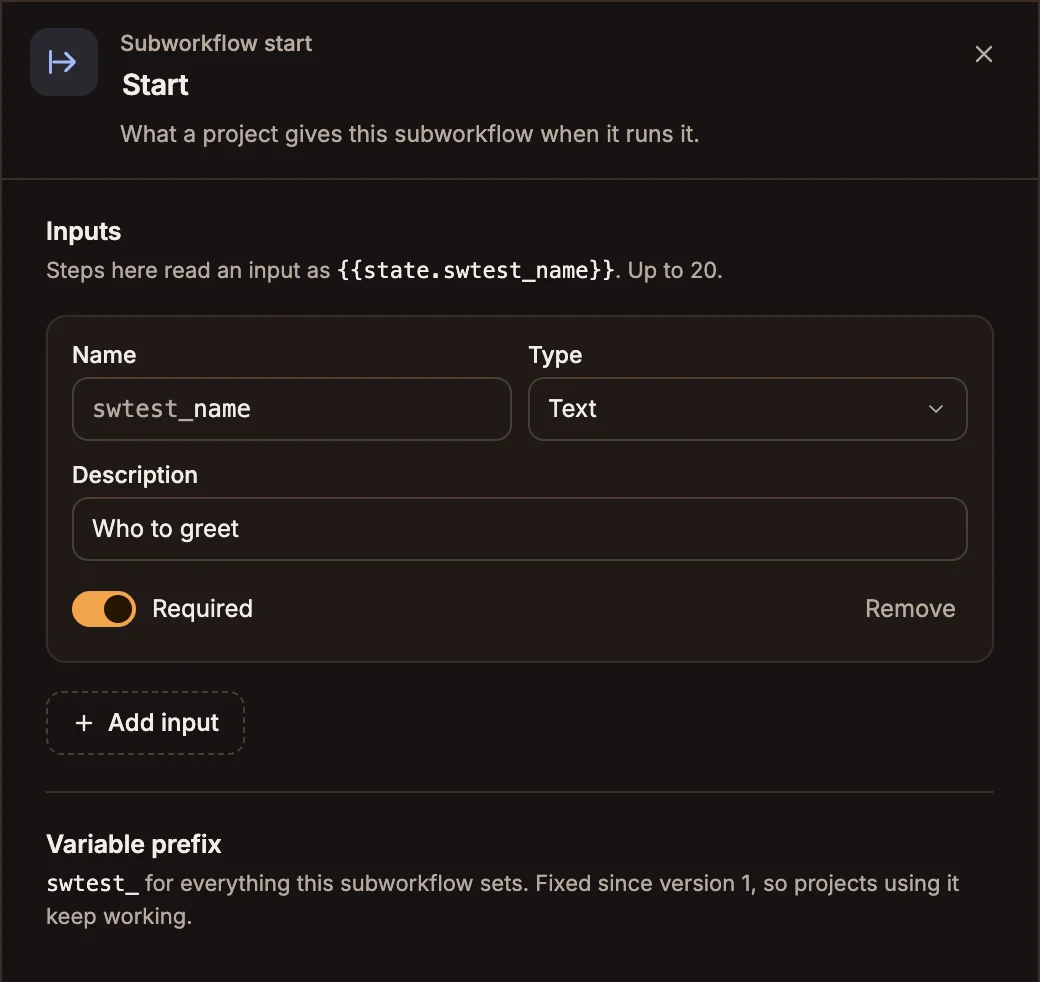The image size is (1040, 982).
Task: Click the 'Required' label text
Action: (203, 609)
